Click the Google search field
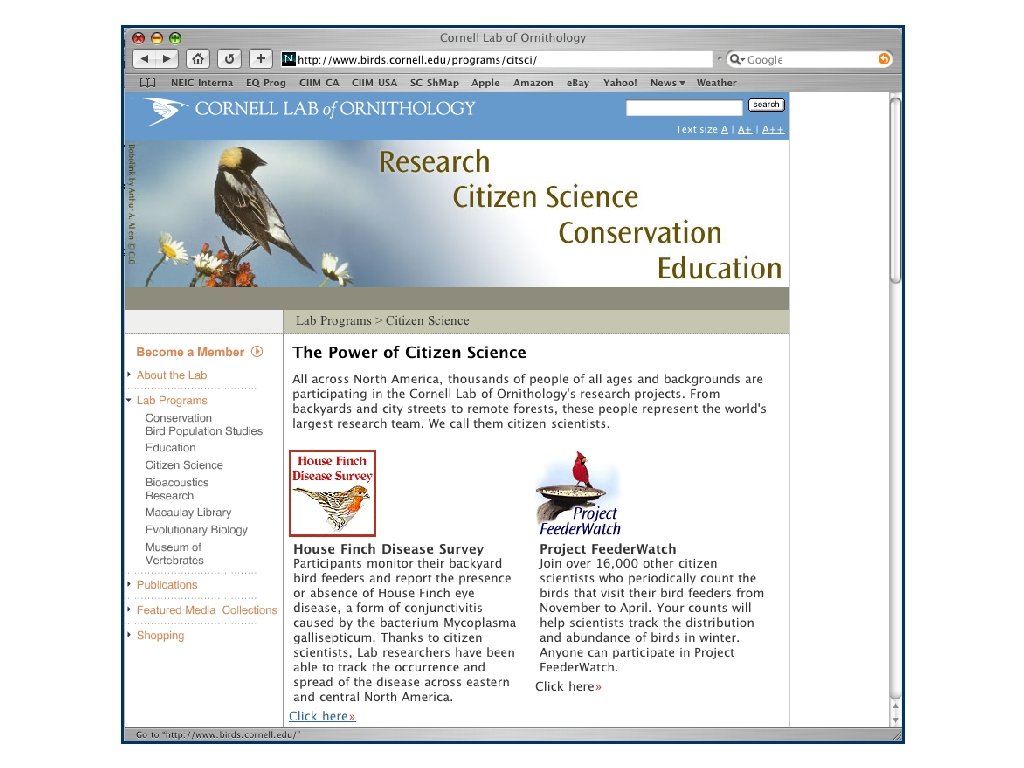 click(x=809, y=59)
